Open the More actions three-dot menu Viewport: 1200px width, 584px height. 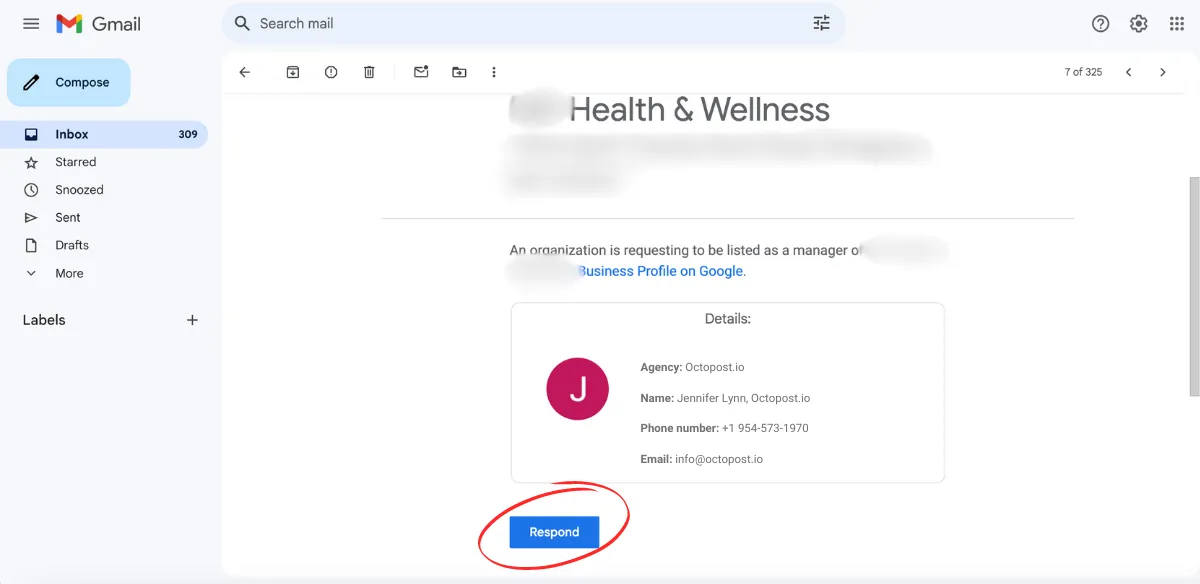pyautogui.click(x=494, y=72)
